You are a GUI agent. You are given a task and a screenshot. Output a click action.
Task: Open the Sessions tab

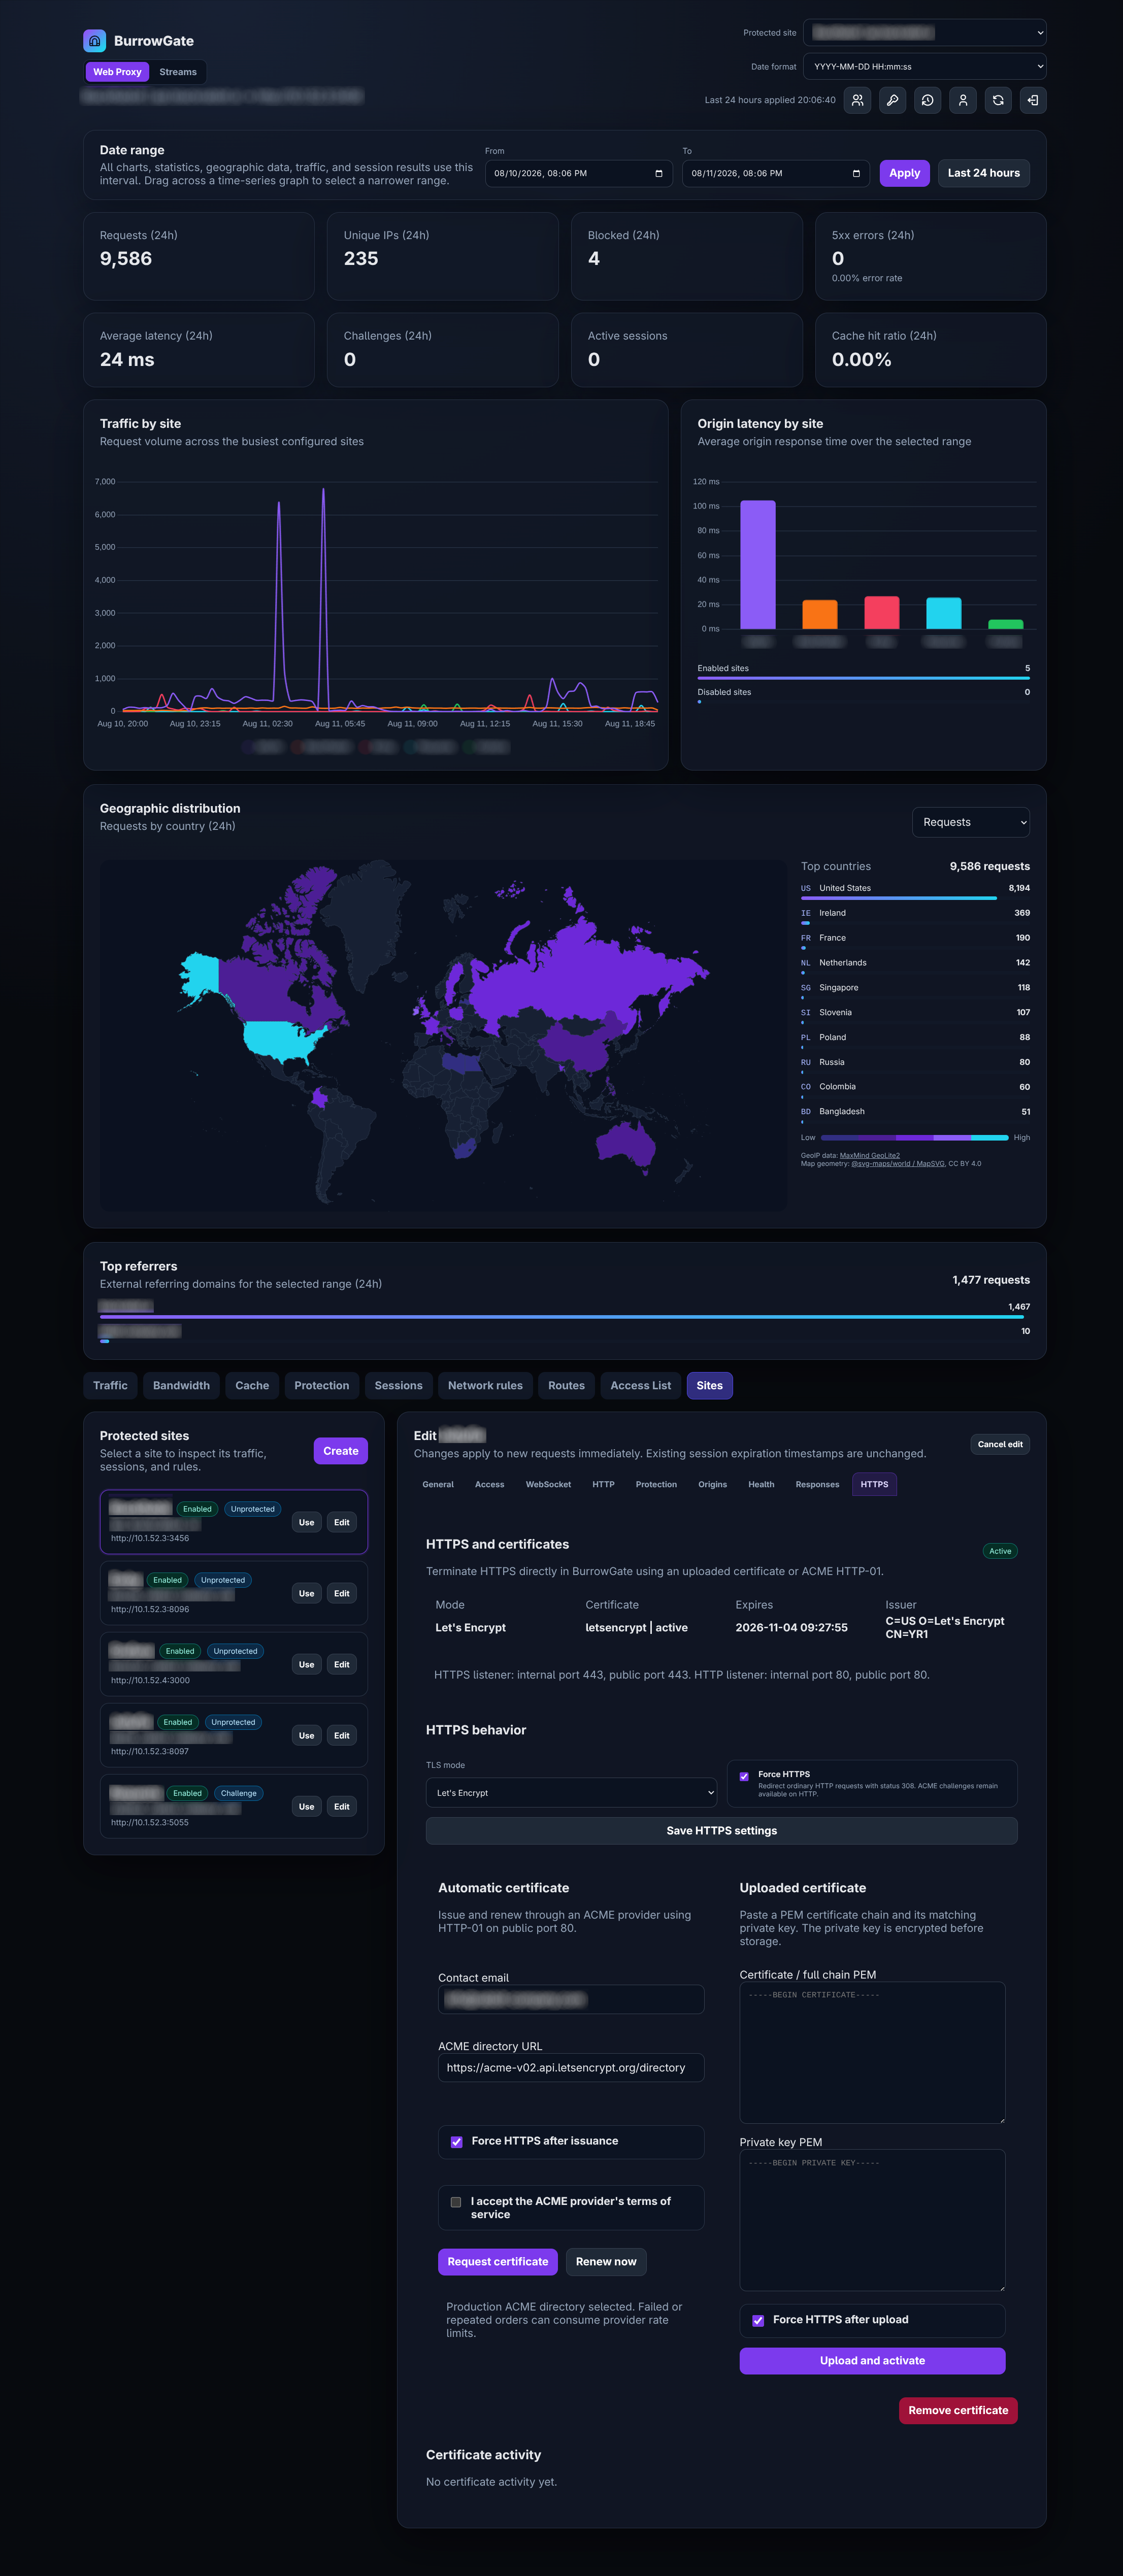click(398, 1385)
